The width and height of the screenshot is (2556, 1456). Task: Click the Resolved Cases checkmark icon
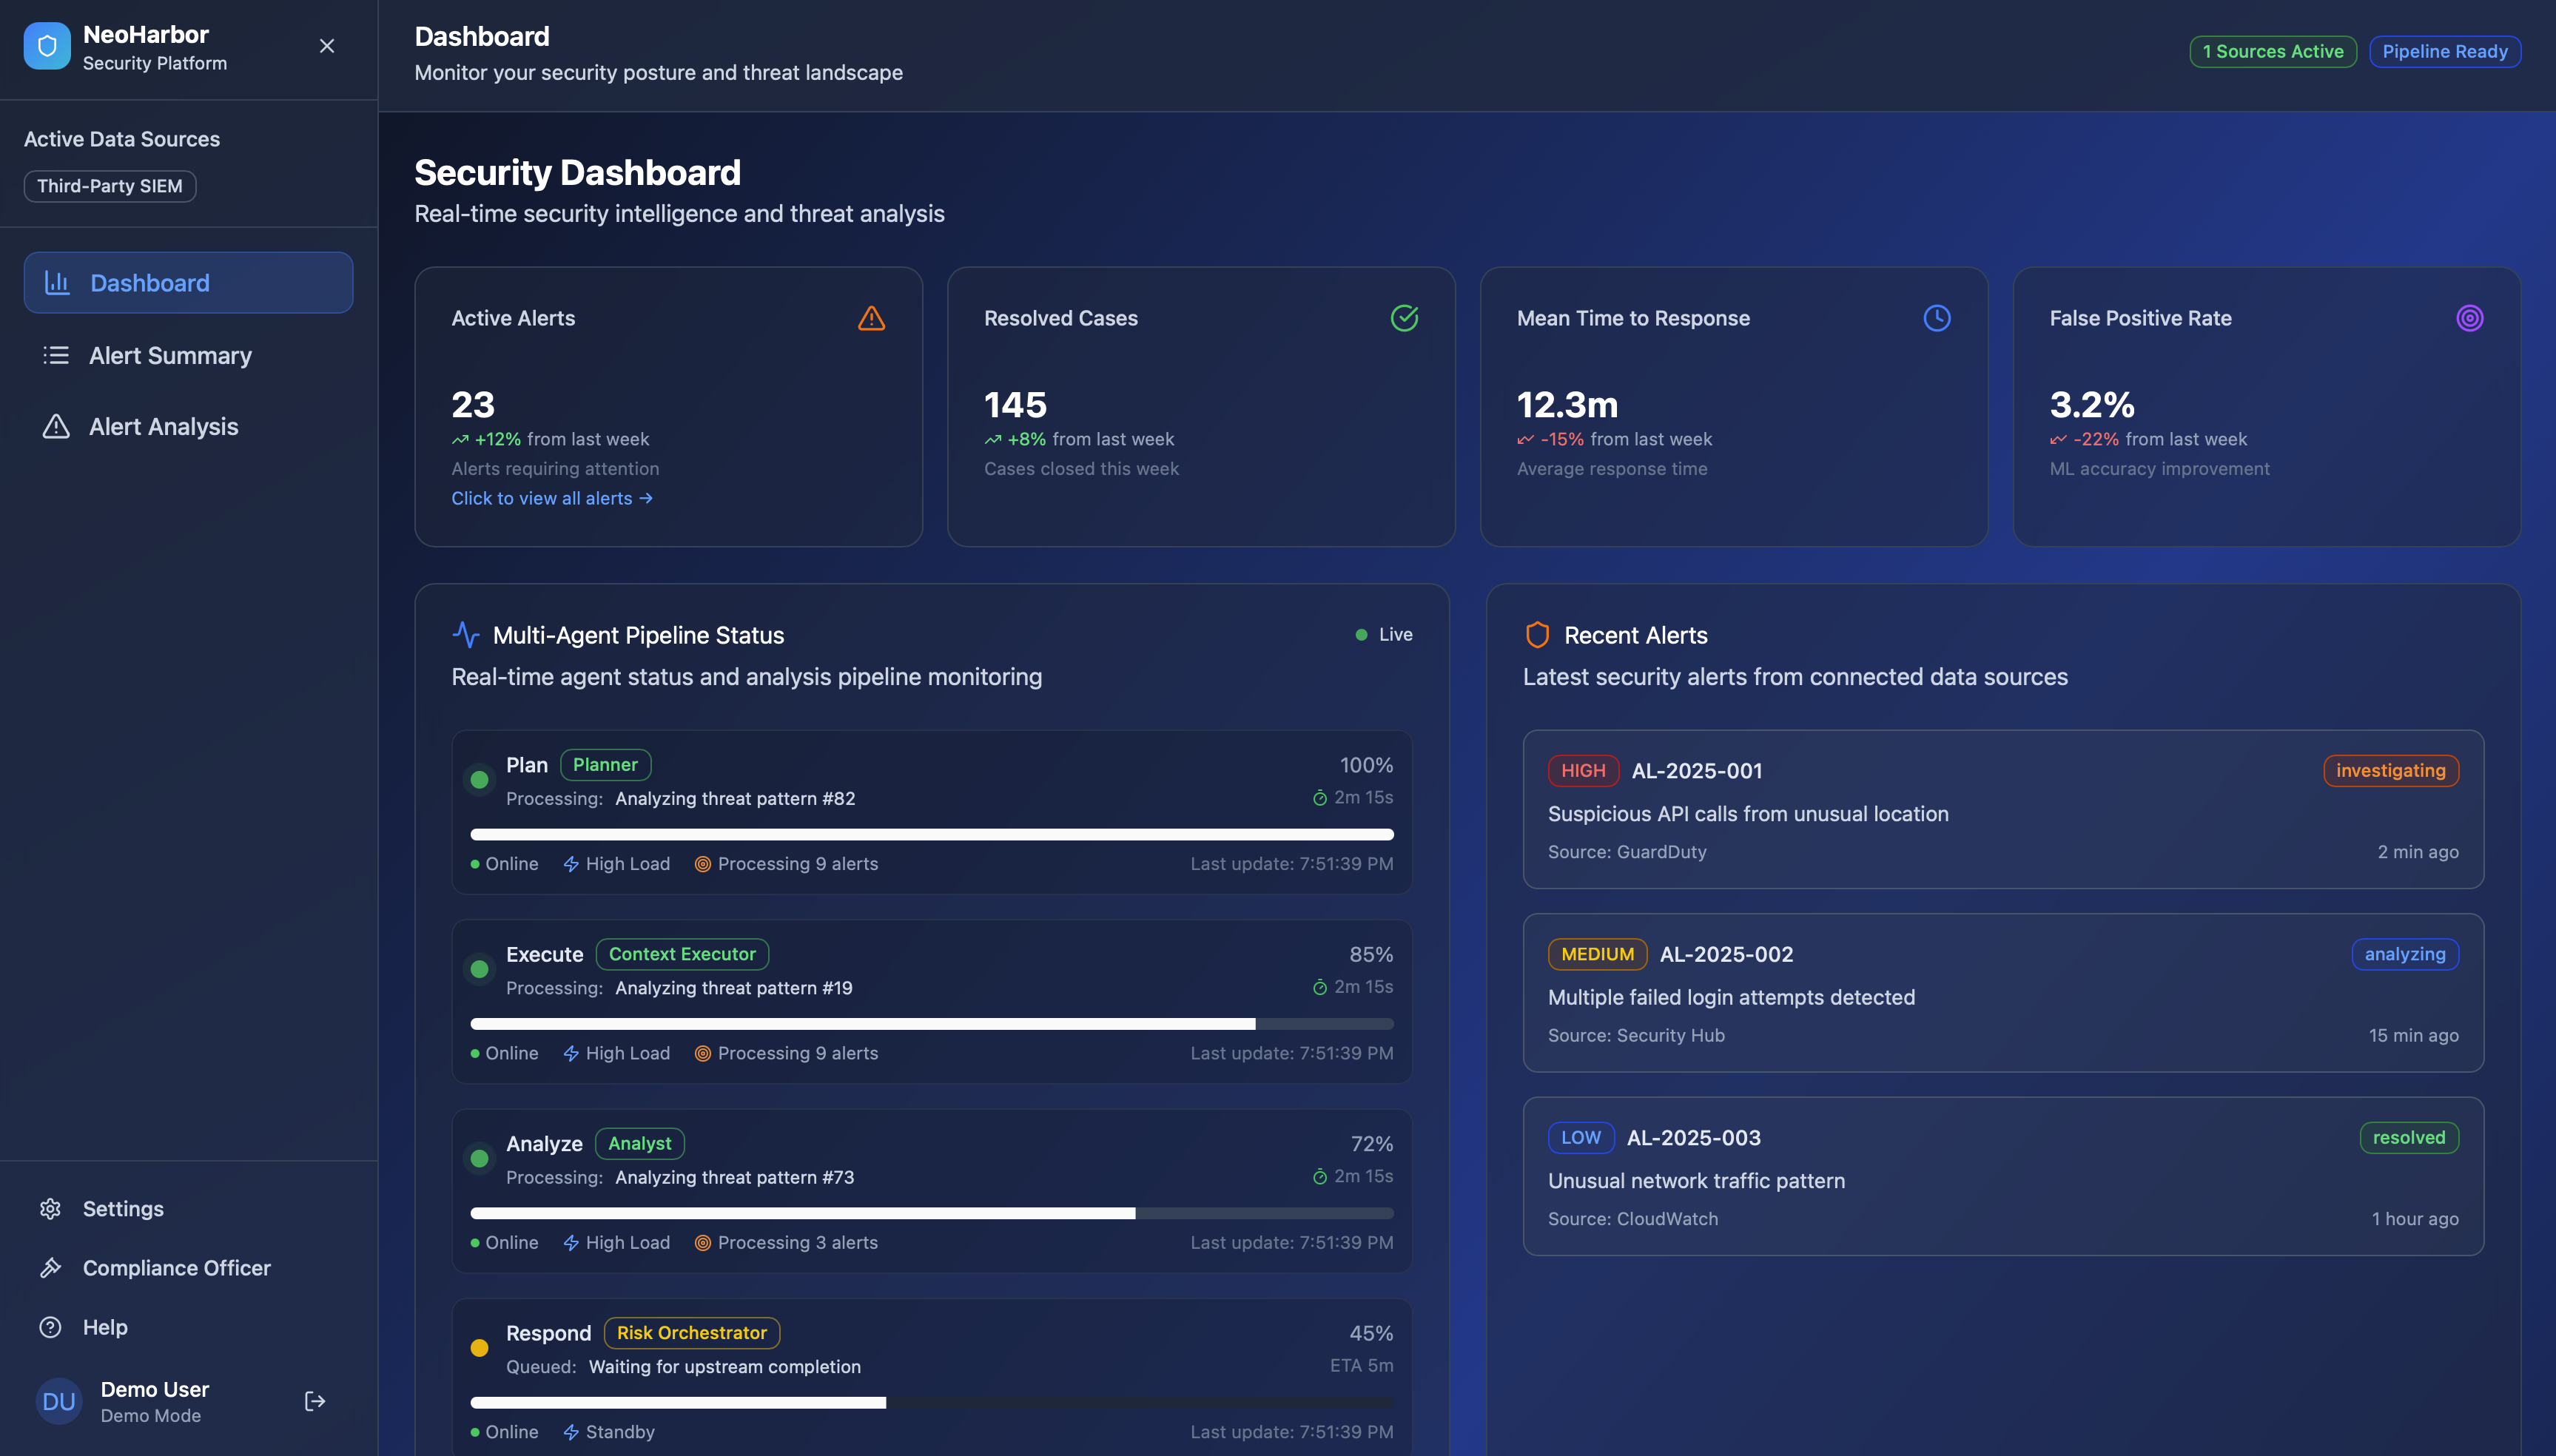tap(1404, 318)
